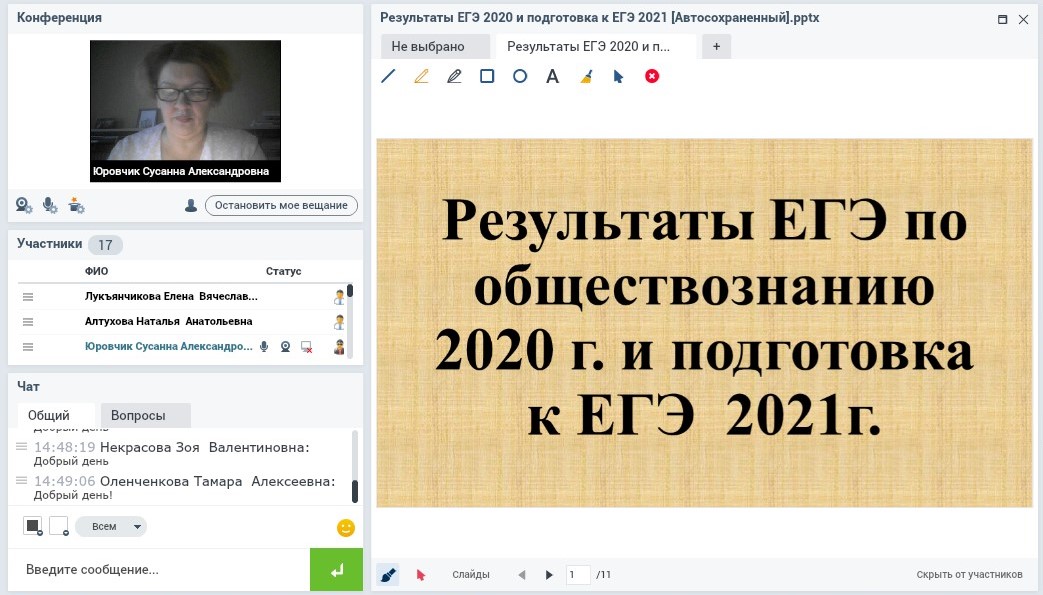
Task: Select the arrow pointer tool
Action: (x=619, y=77)
